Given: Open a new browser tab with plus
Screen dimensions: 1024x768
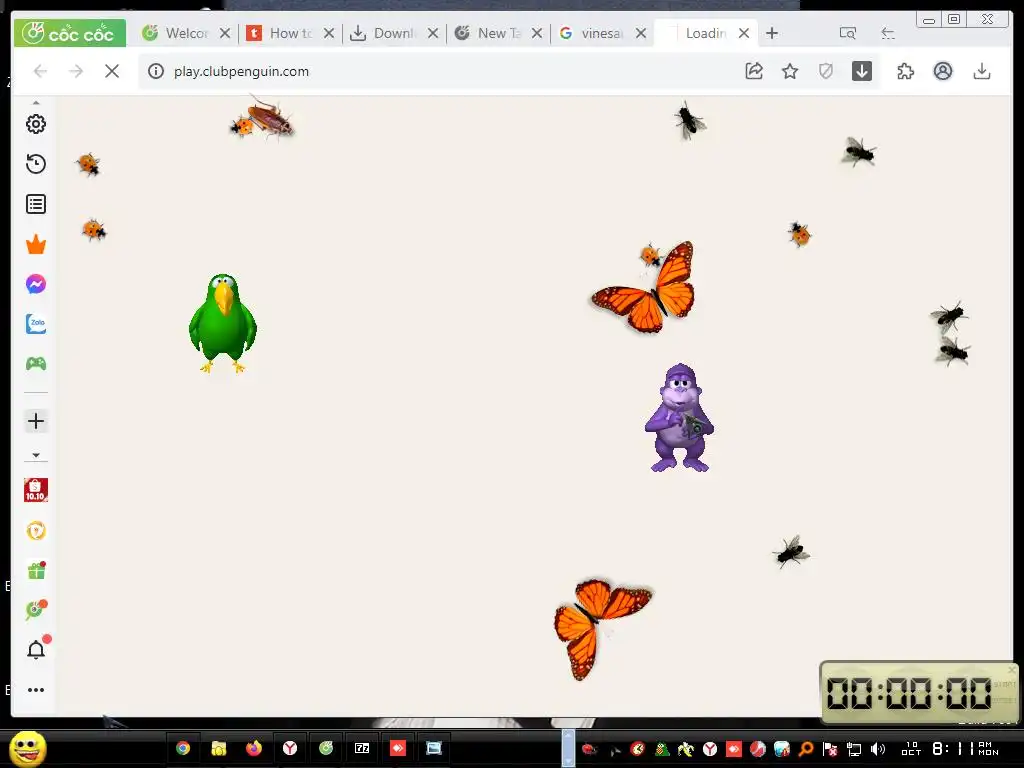Looking at the screenshot, I should click(x=772, y=33).
